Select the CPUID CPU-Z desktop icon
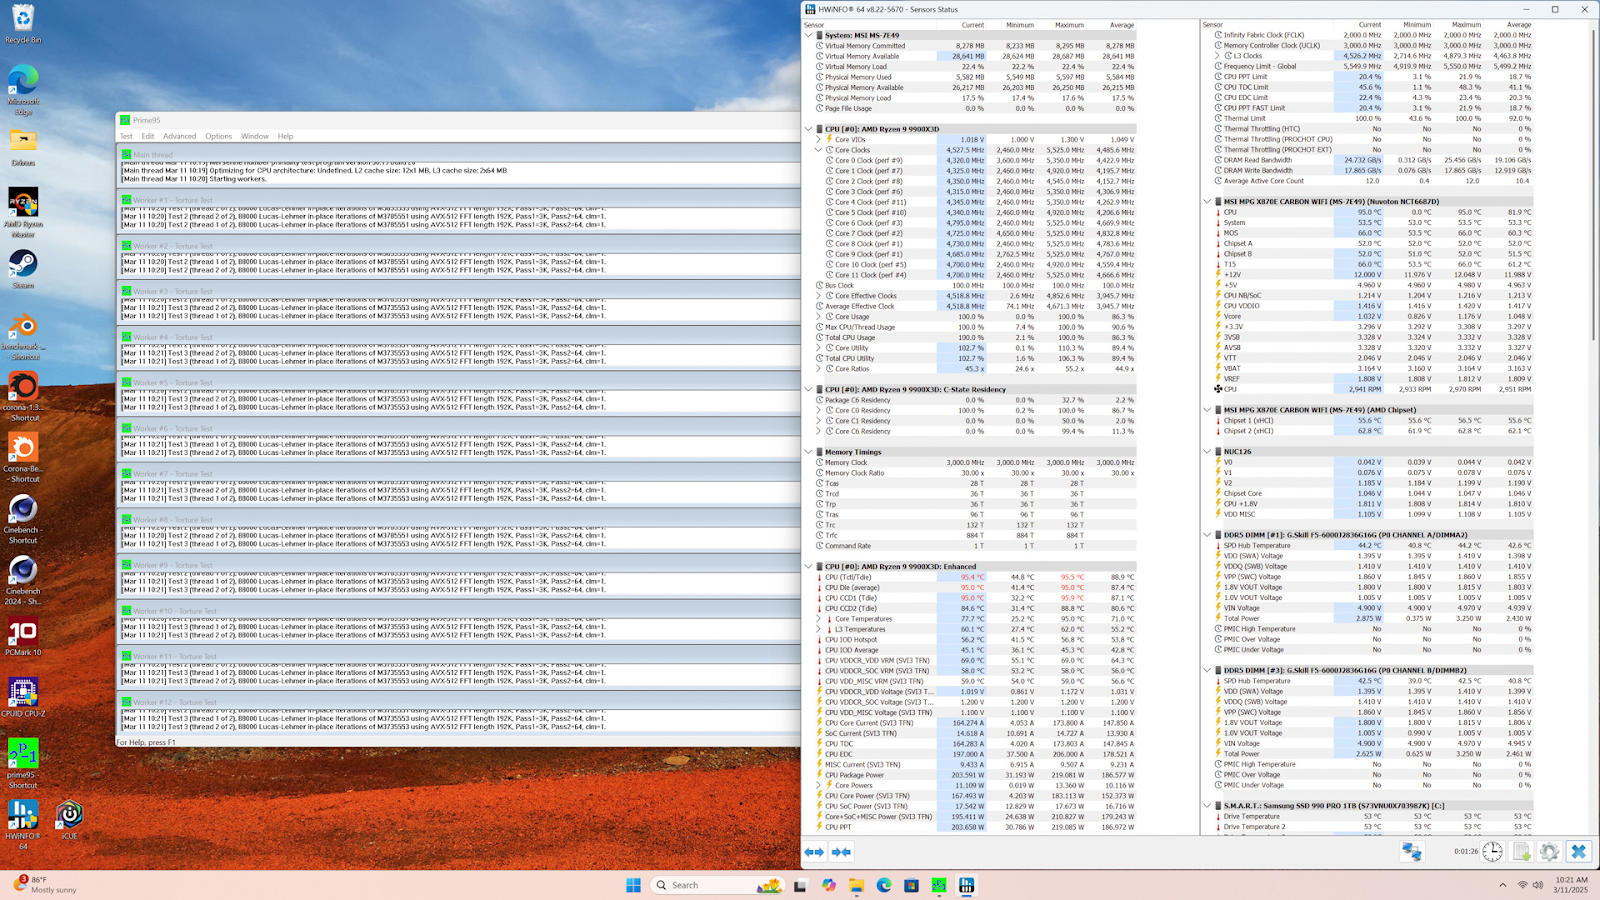The width and height of the screenshot is (1600, 900). 23,697
